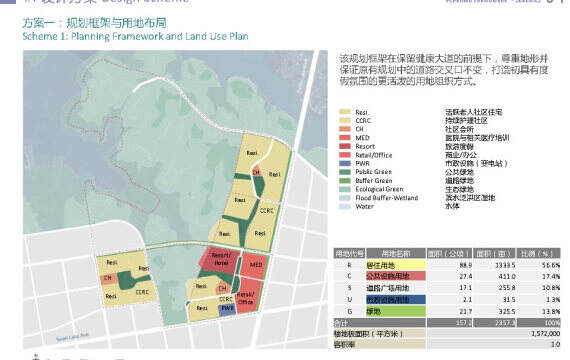Click legend text "洪水泛洪区湿地"
This screenshot has height=360, width=570.
470,198
